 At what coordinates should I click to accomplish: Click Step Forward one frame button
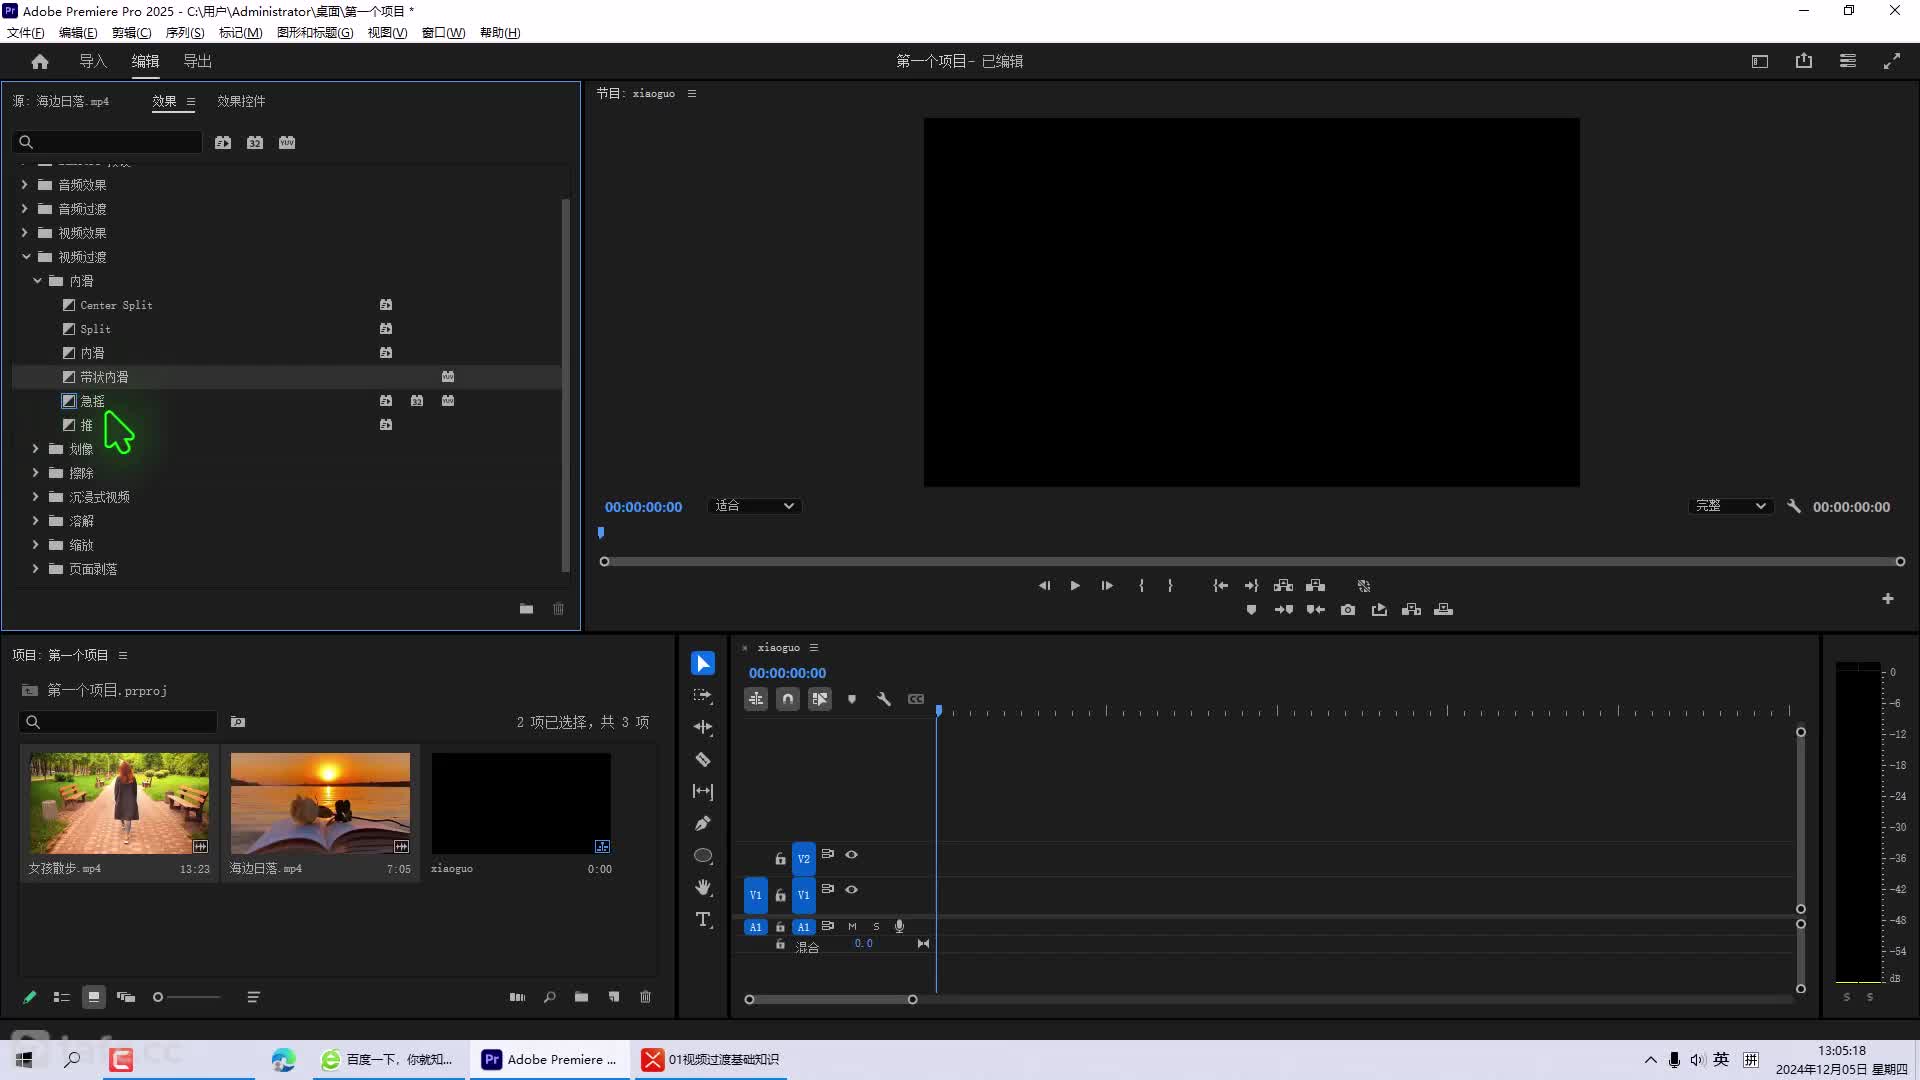[1107, 586]
